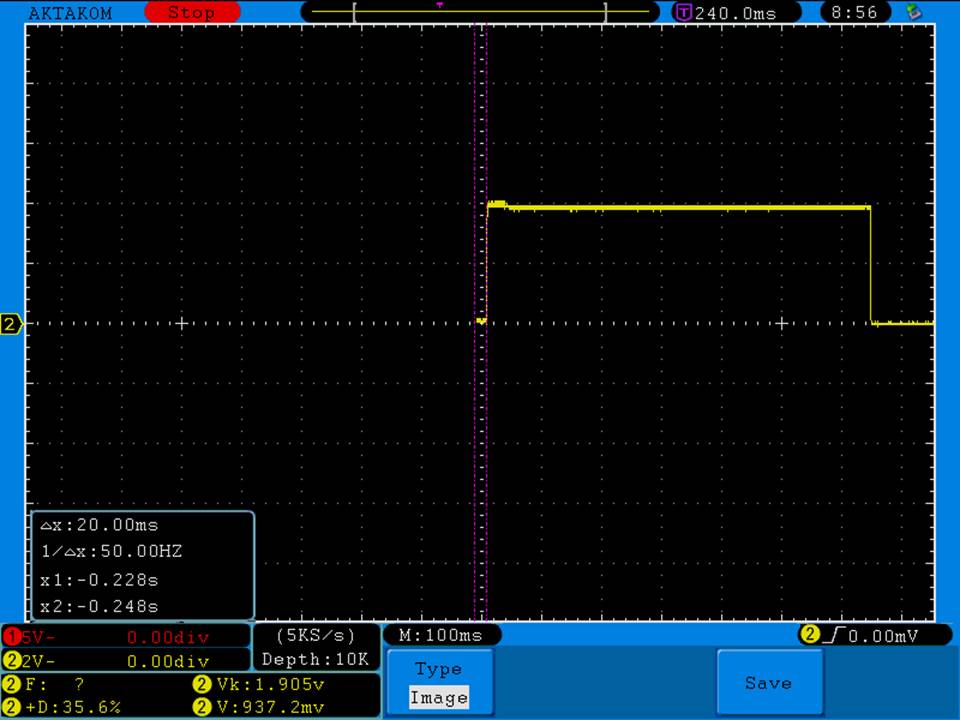This screenshot has width=960, height=720.
Task: Click the 8:56 clock display
Action: coord(854,13)
